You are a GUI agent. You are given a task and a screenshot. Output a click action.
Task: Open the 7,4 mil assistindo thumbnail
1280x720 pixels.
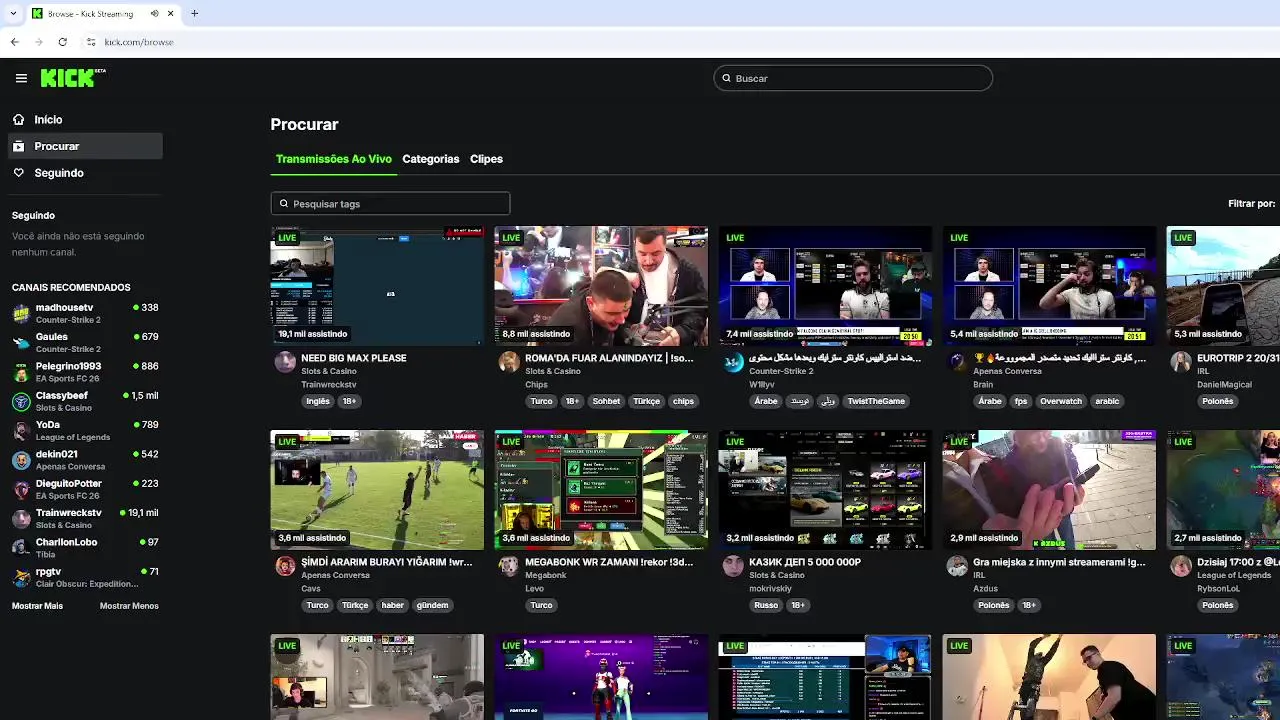[x=825, y=286]
